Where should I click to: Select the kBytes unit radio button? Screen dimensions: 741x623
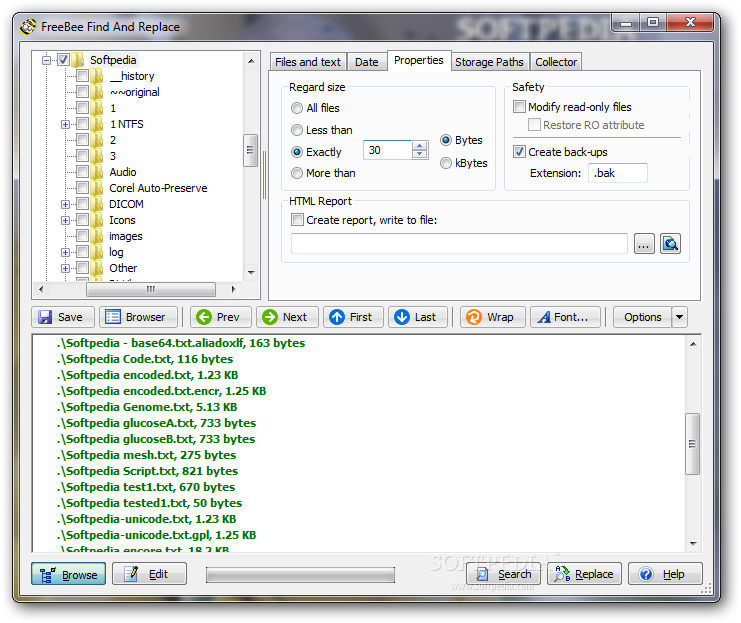pos(446,163)
